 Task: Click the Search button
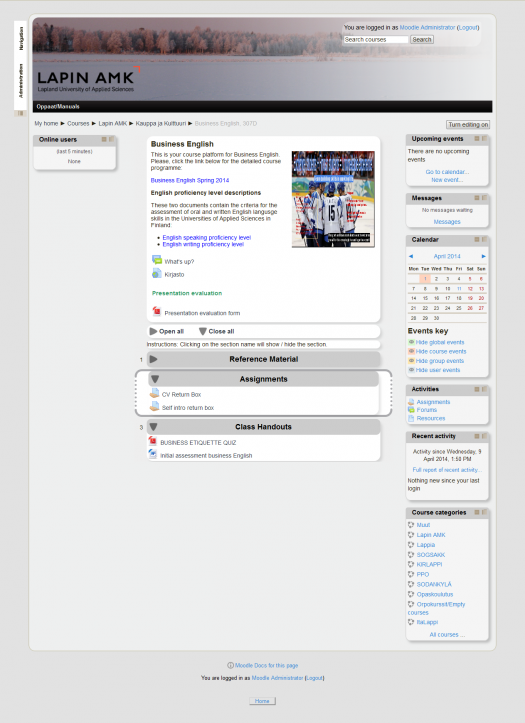[x=422, y=40]
